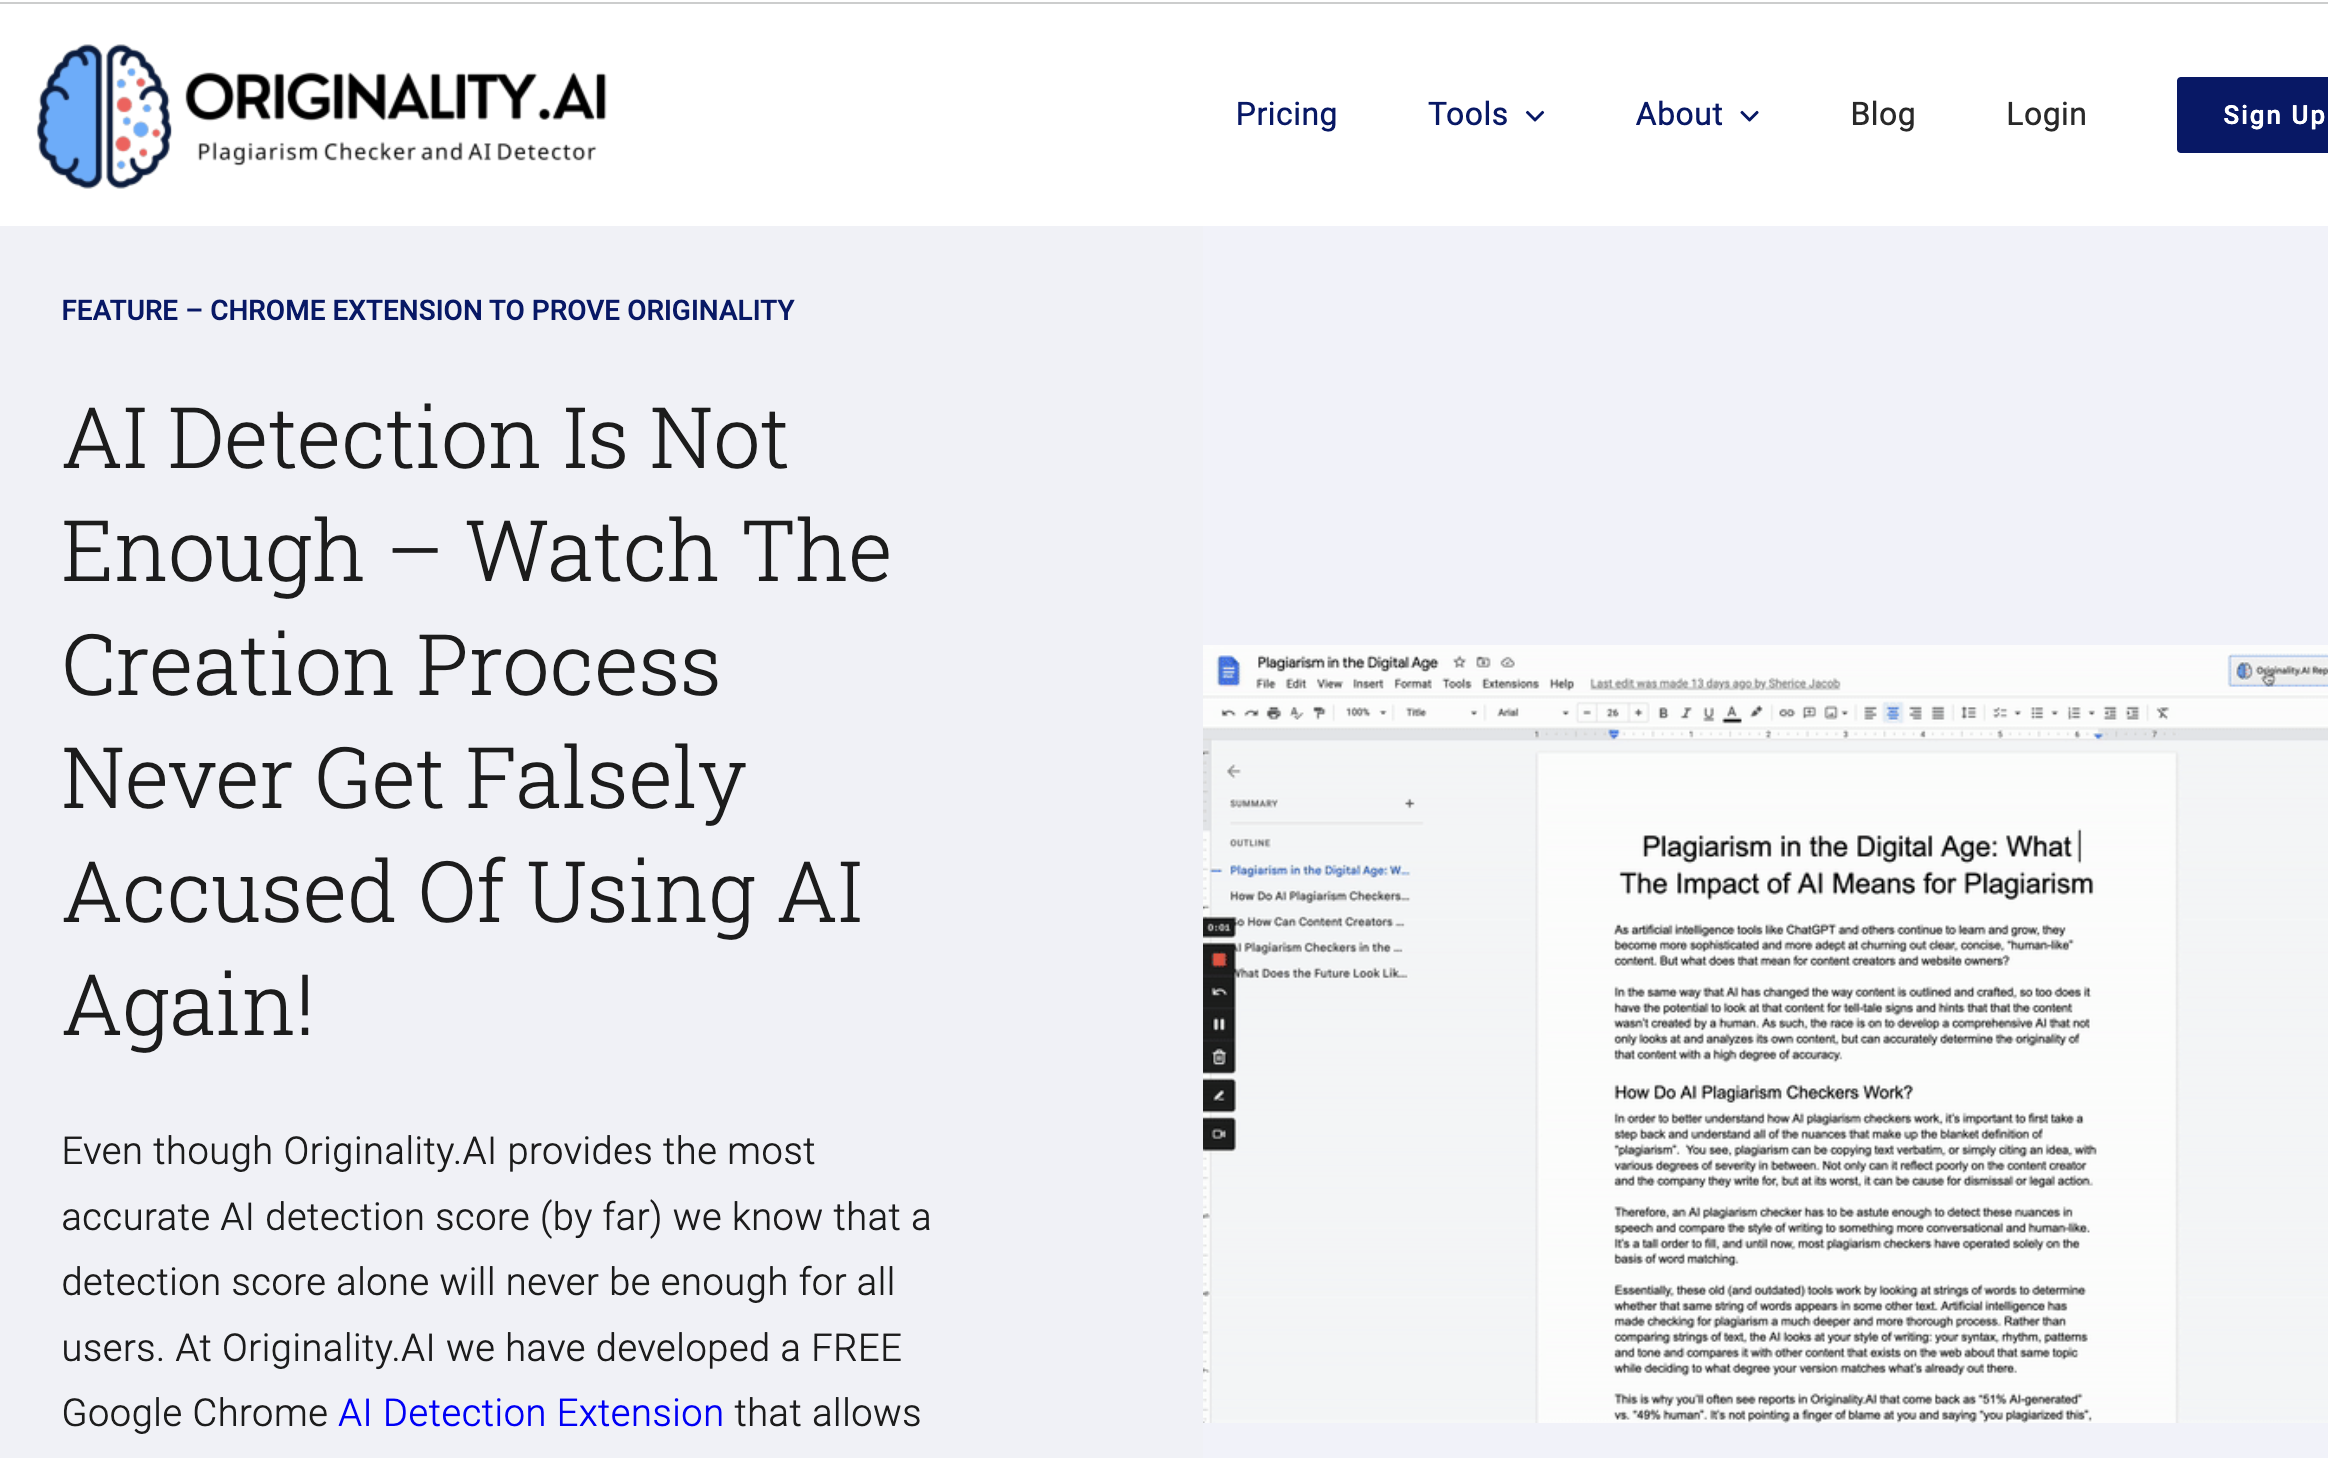Click the Sign Up button

2268,114
